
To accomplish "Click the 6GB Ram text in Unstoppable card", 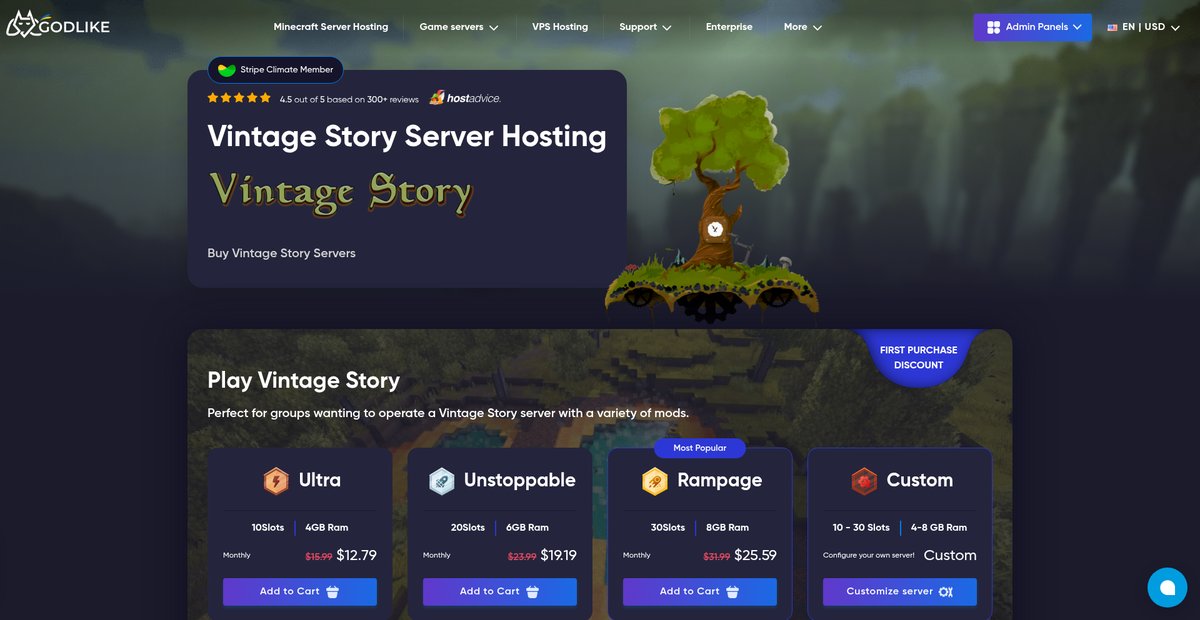I will [x=527, y=527].
